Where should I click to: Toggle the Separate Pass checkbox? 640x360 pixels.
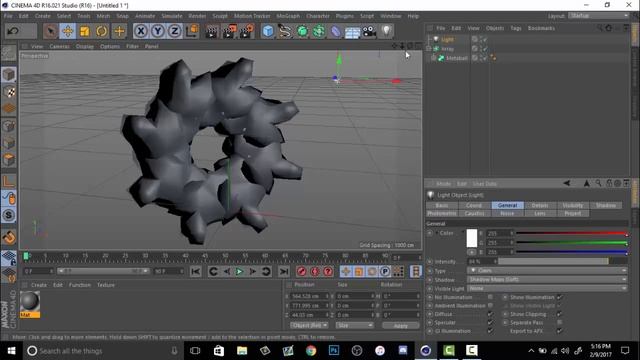pyautogui.click(x=560, y=322)
